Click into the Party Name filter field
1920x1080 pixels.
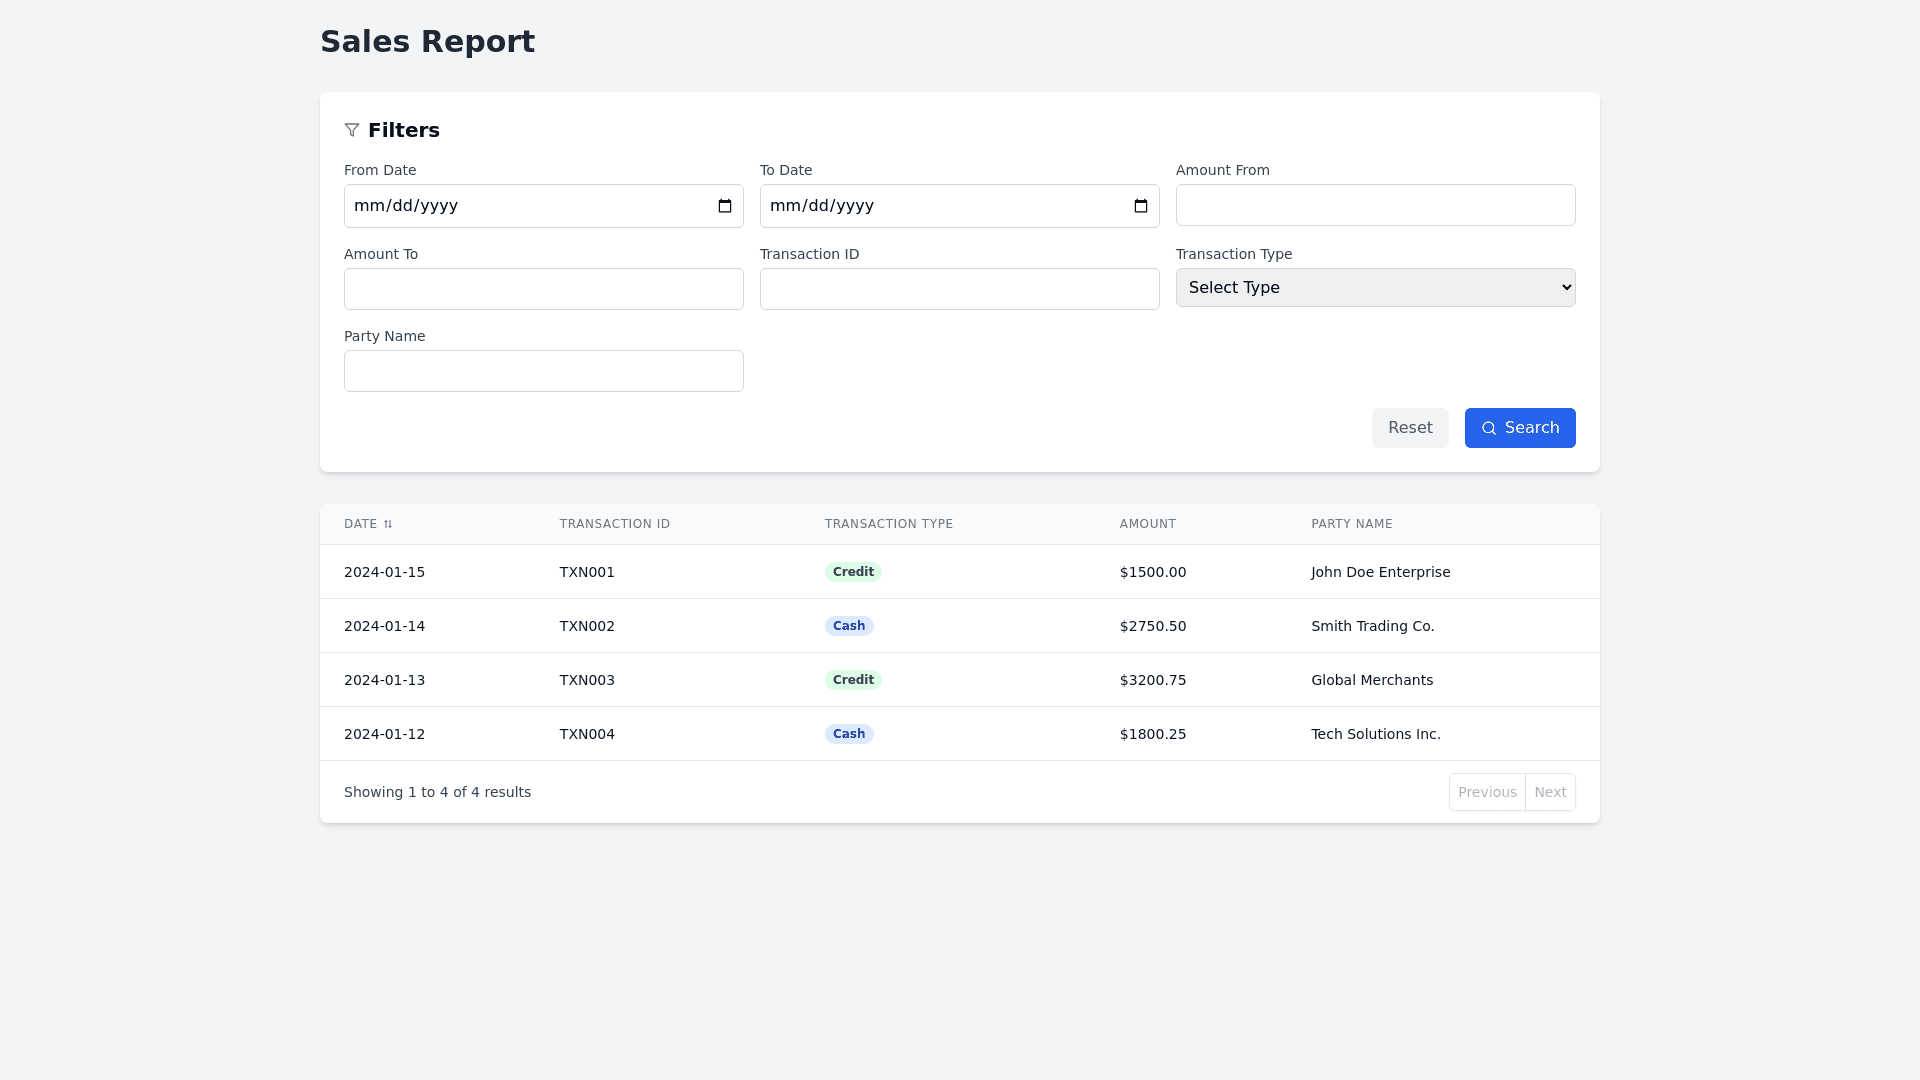tap(543, 371)
